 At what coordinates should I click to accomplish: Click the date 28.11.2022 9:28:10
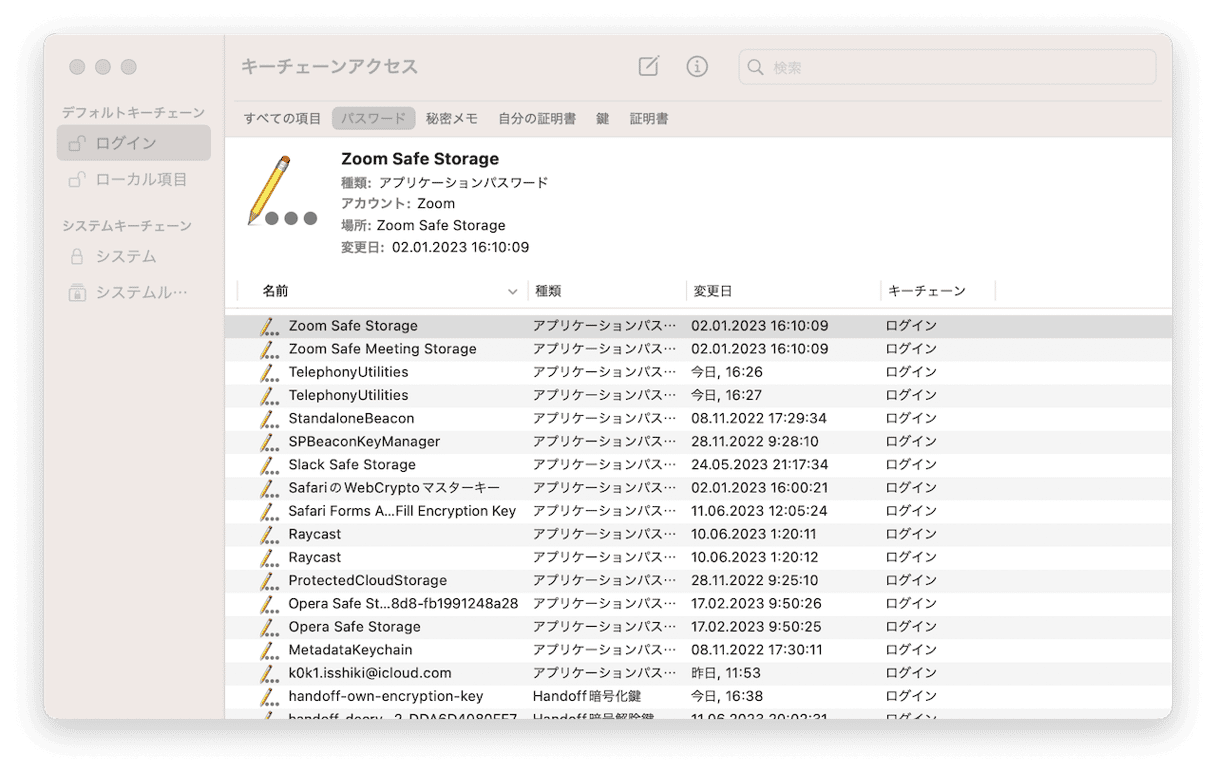point(755,441)
